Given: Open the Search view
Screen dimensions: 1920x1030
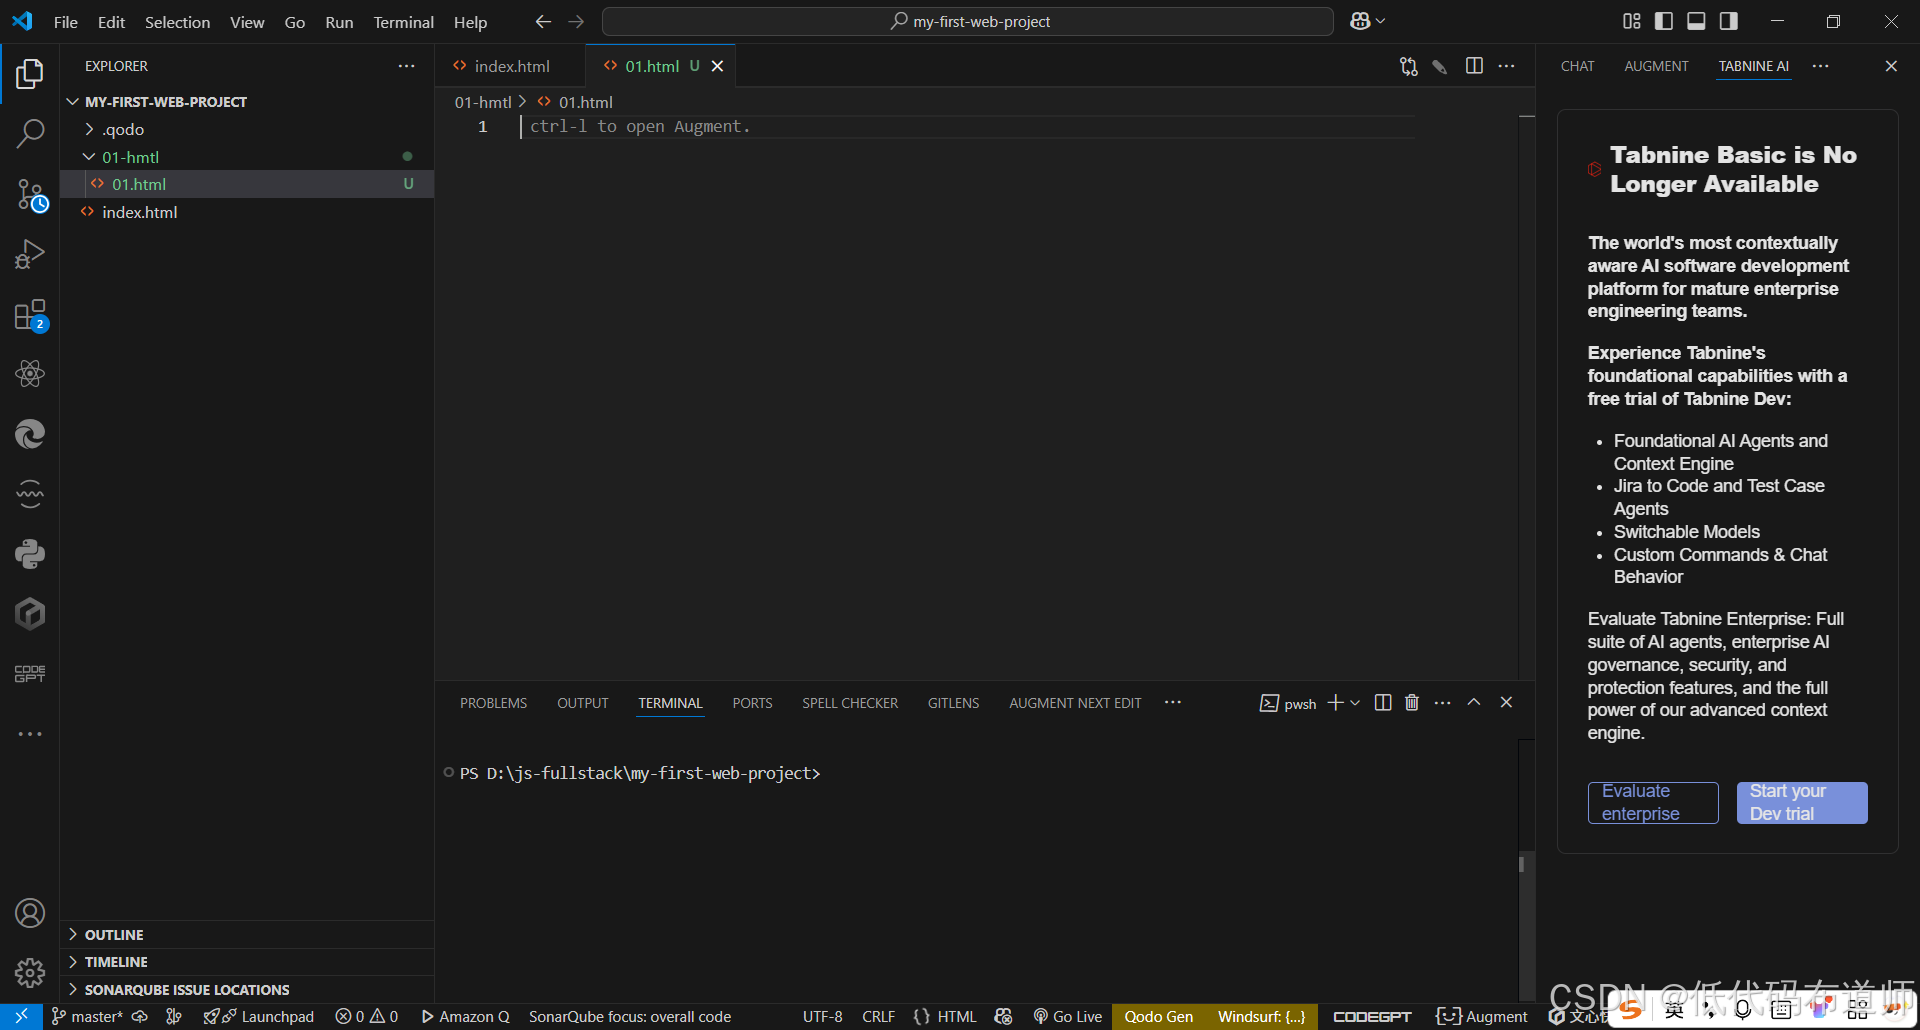Looking at the screenshot, I should [30, 134].
